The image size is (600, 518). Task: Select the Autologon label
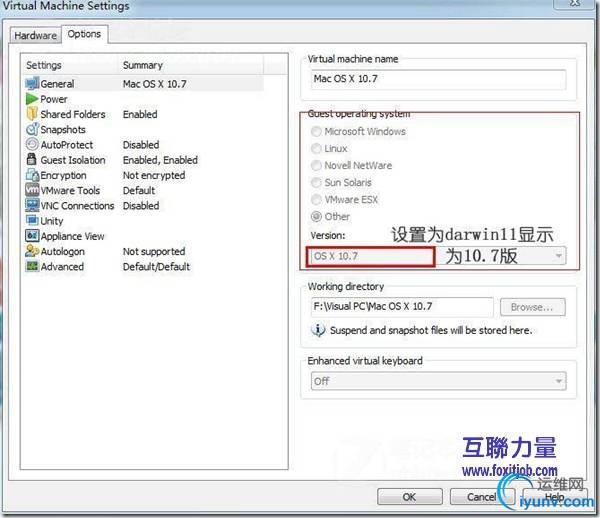62,251
